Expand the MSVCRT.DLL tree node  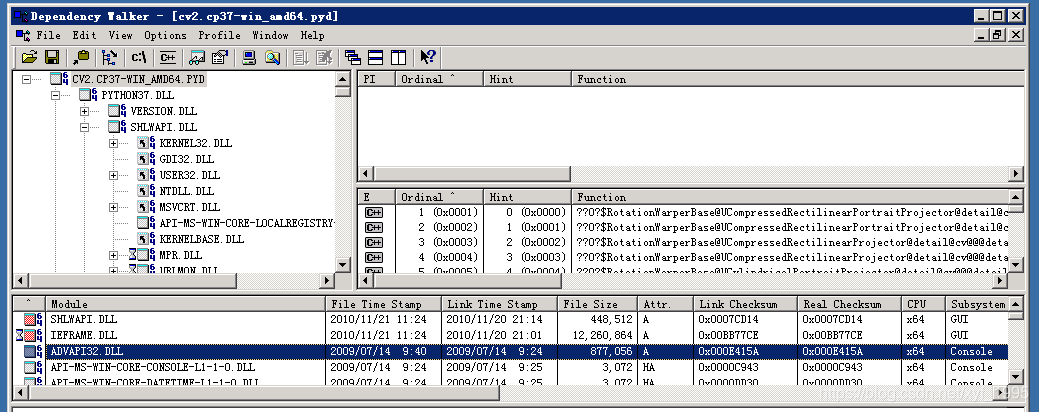114,207
